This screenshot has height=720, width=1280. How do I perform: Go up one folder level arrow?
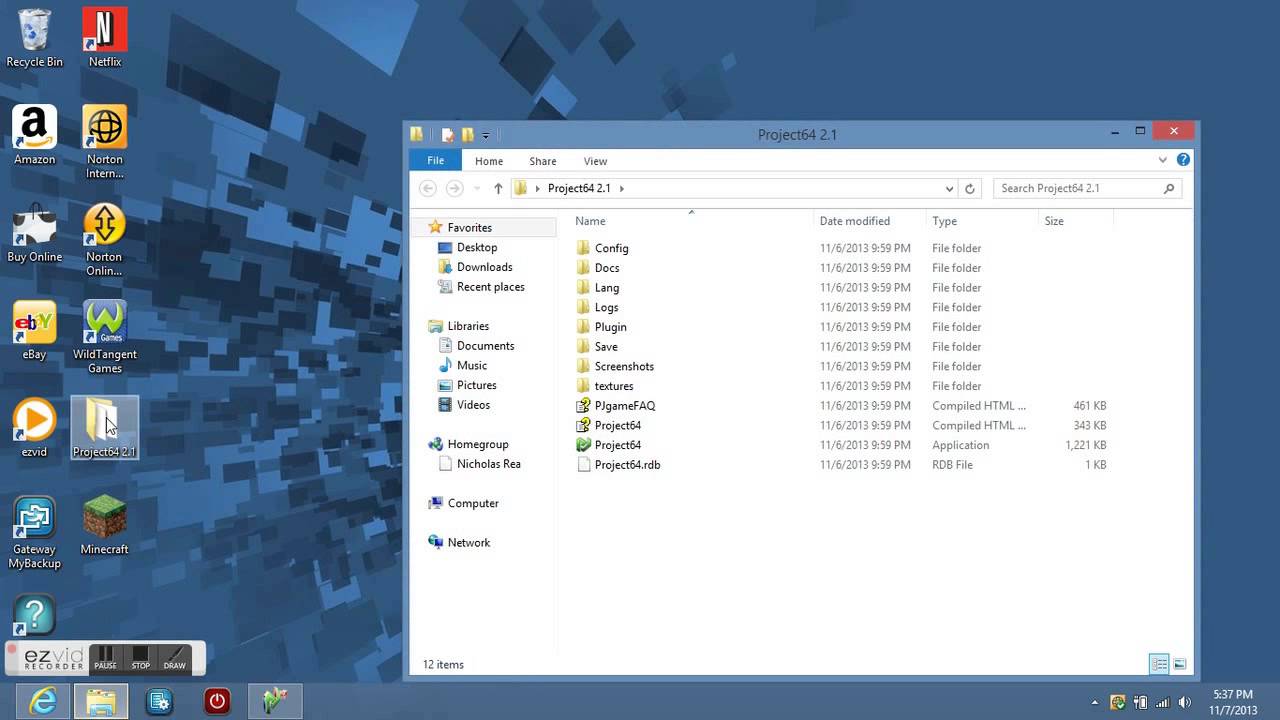coord(498,188)
